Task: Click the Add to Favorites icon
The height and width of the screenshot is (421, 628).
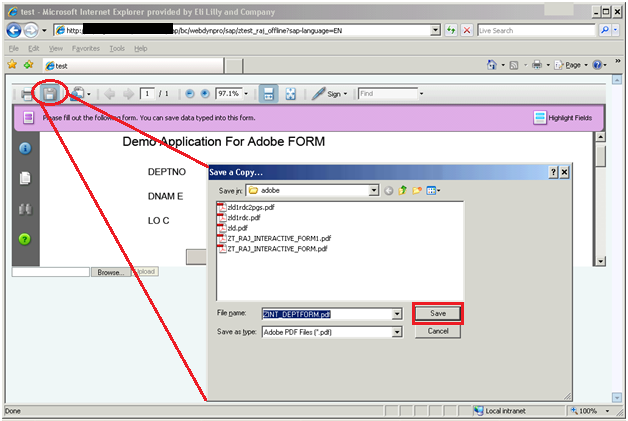Action: (x=28, y=64)
